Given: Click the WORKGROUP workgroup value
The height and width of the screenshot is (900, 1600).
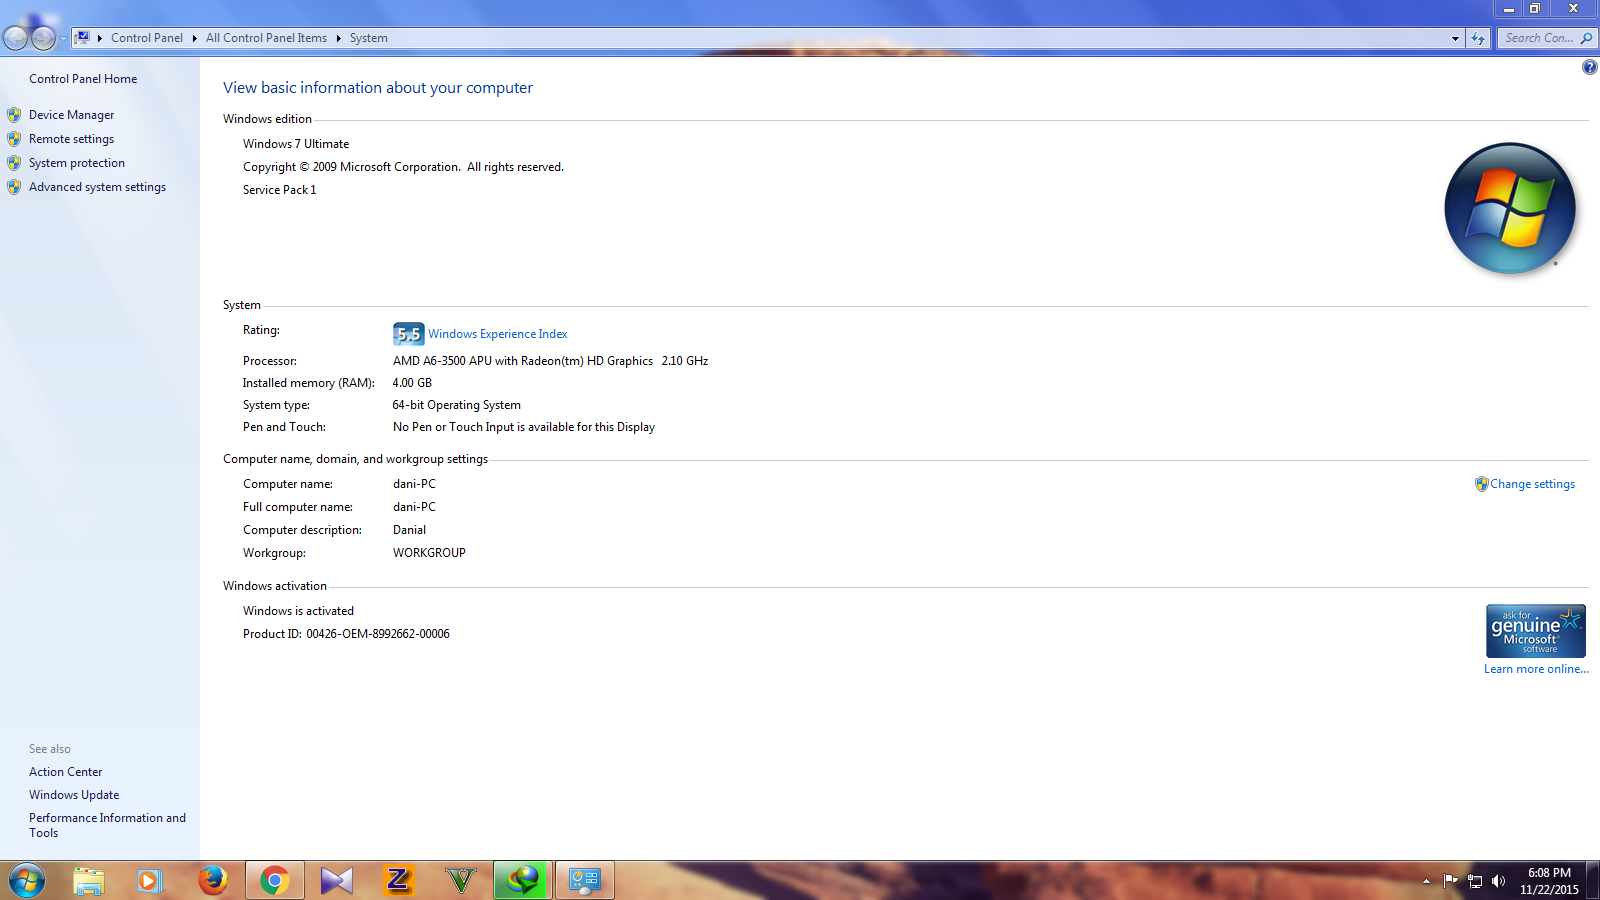Looking at the screenshot, I should 429,553.
